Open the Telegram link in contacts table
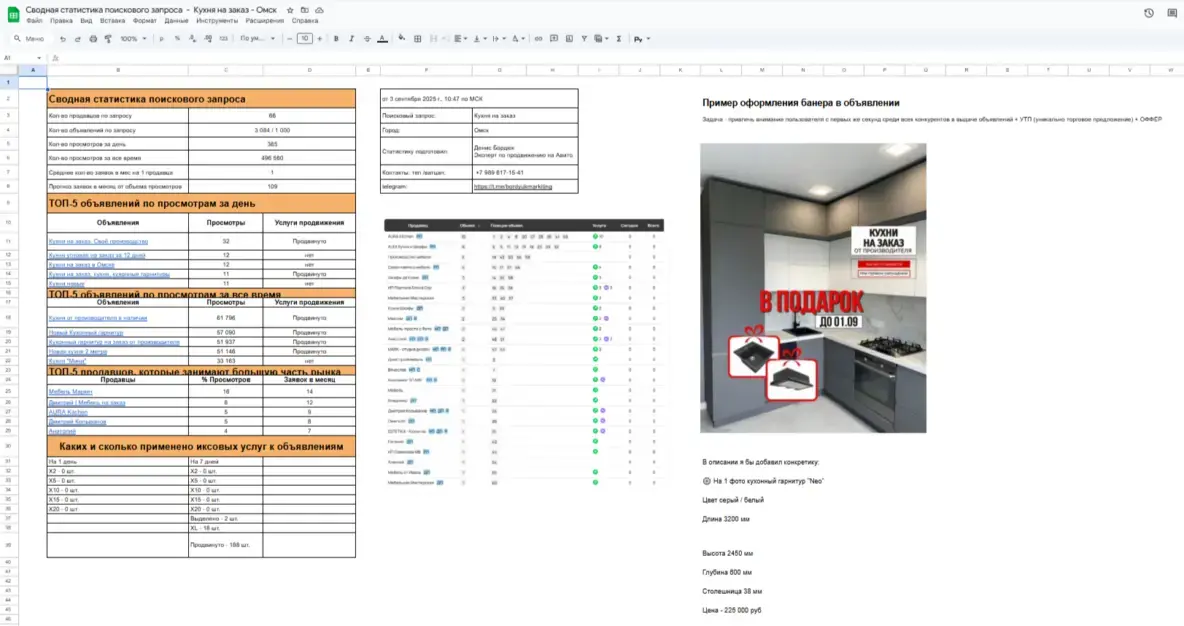 [x=511, y=187]
